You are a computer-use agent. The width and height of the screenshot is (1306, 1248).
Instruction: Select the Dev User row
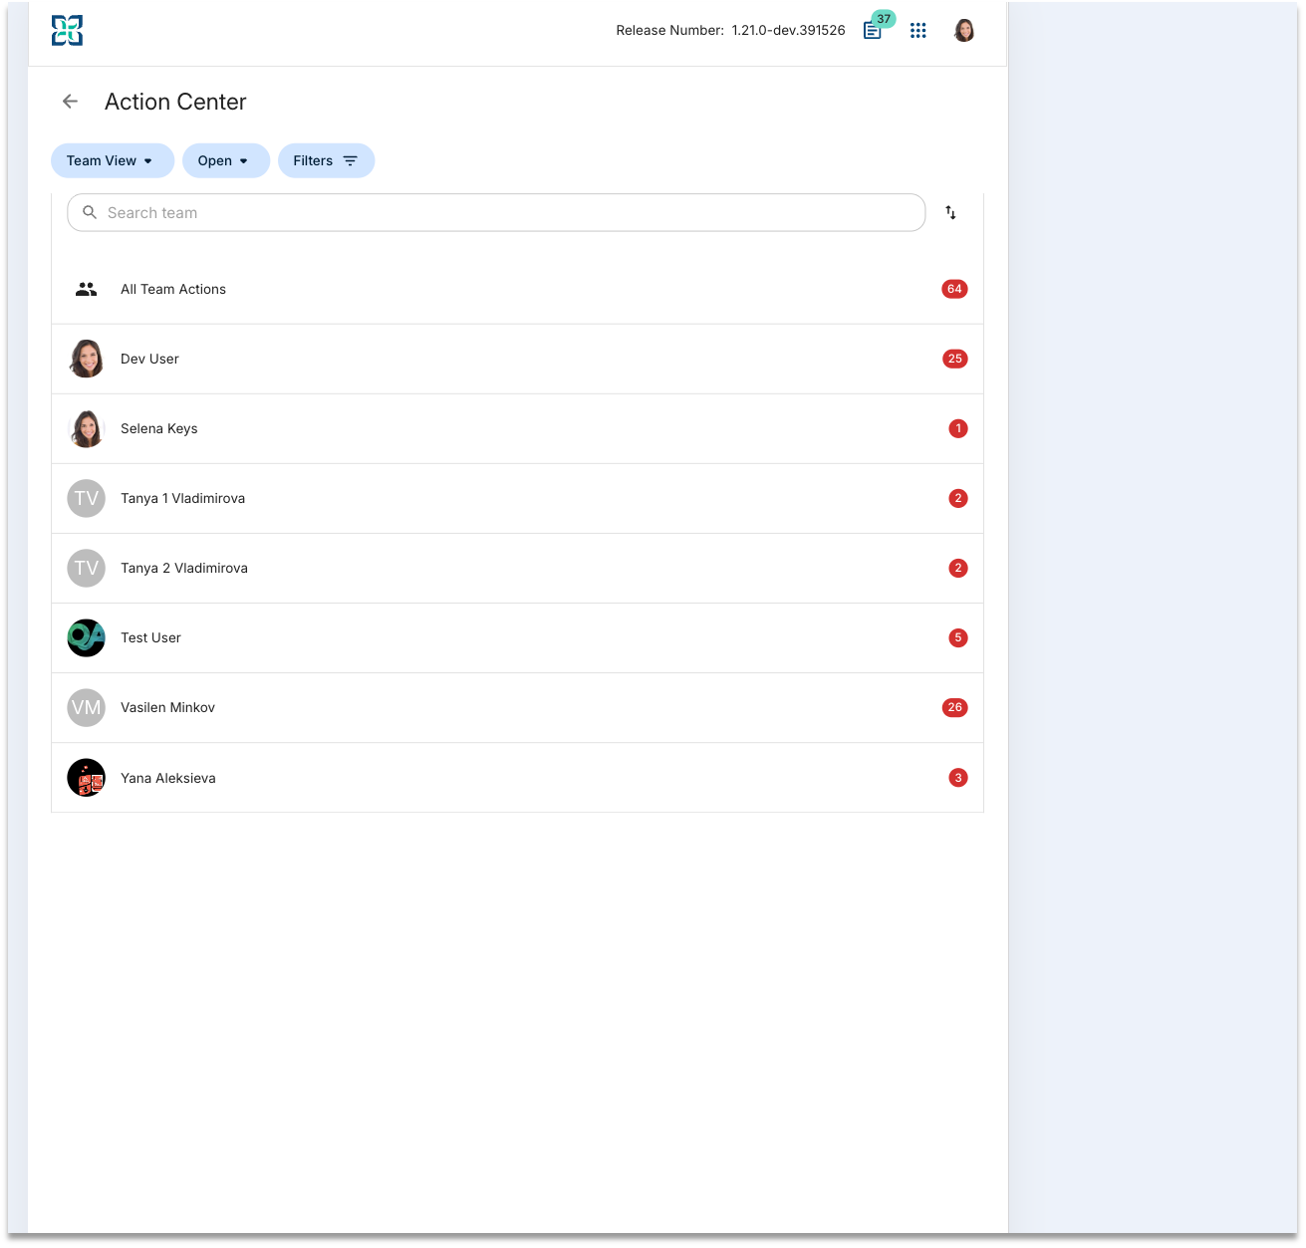coord(517,359)
